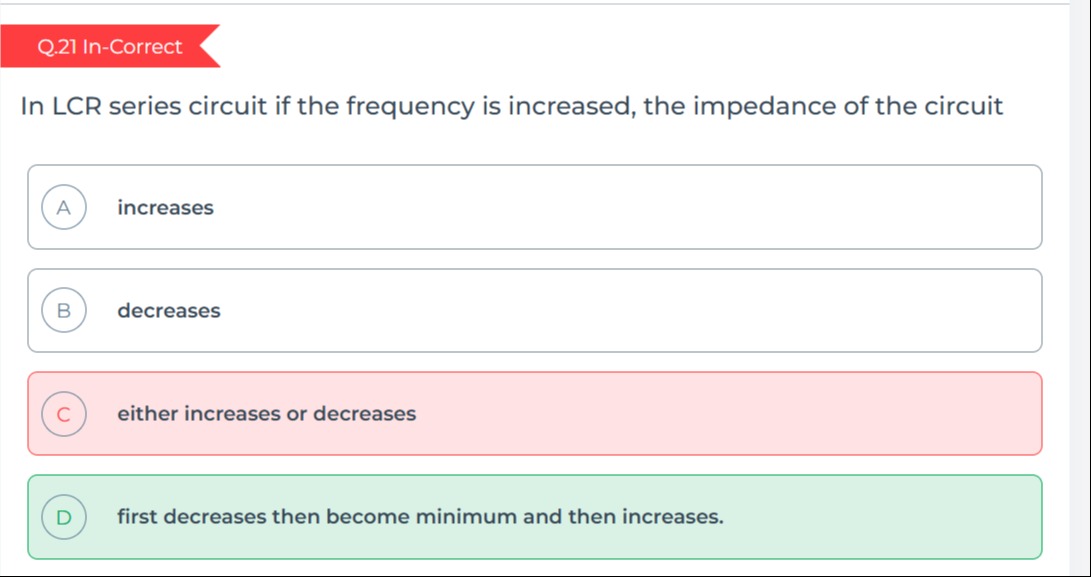Click the LCR series circuit question text
The width and height of the screenshot is (1091, 577).
point(512,106)
